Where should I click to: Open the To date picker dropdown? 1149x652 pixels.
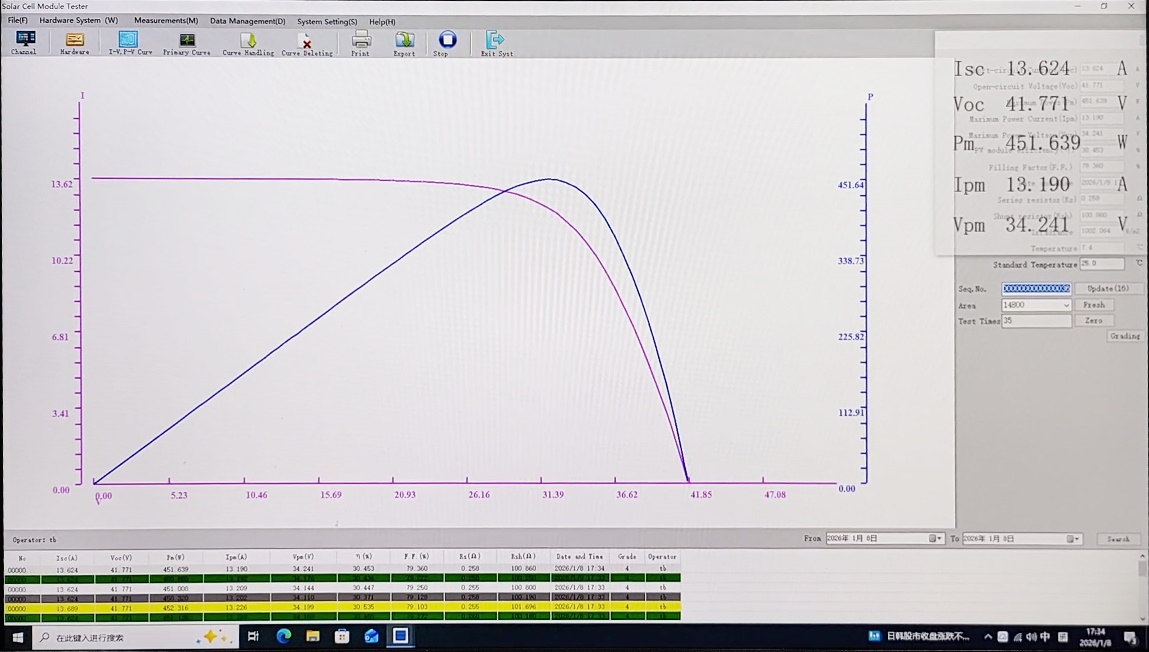[x=1073, y=539]
